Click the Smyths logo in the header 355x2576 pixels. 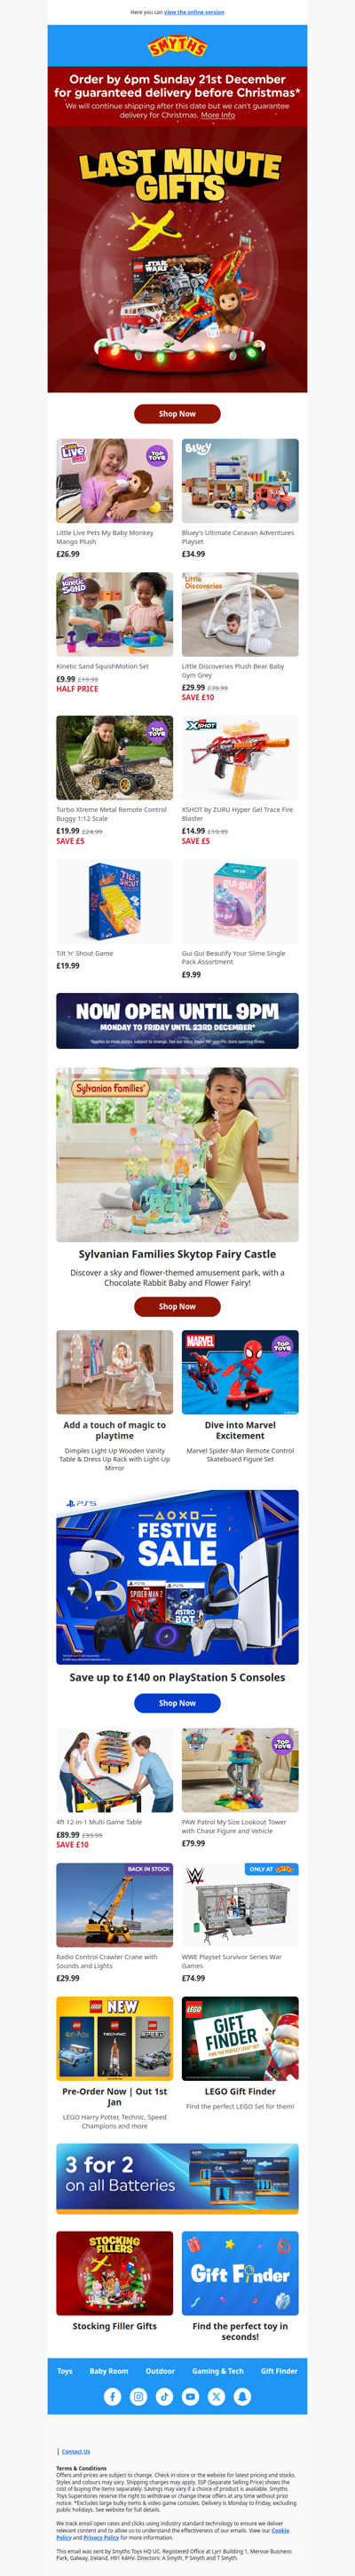coord(177,46)
